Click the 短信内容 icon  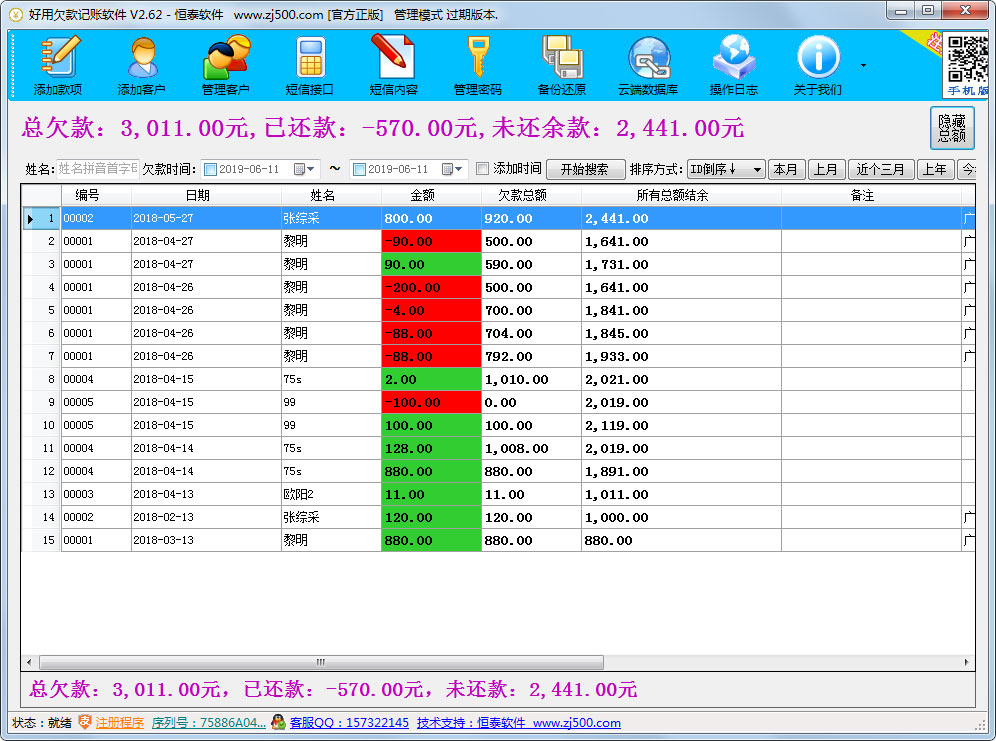393,64
